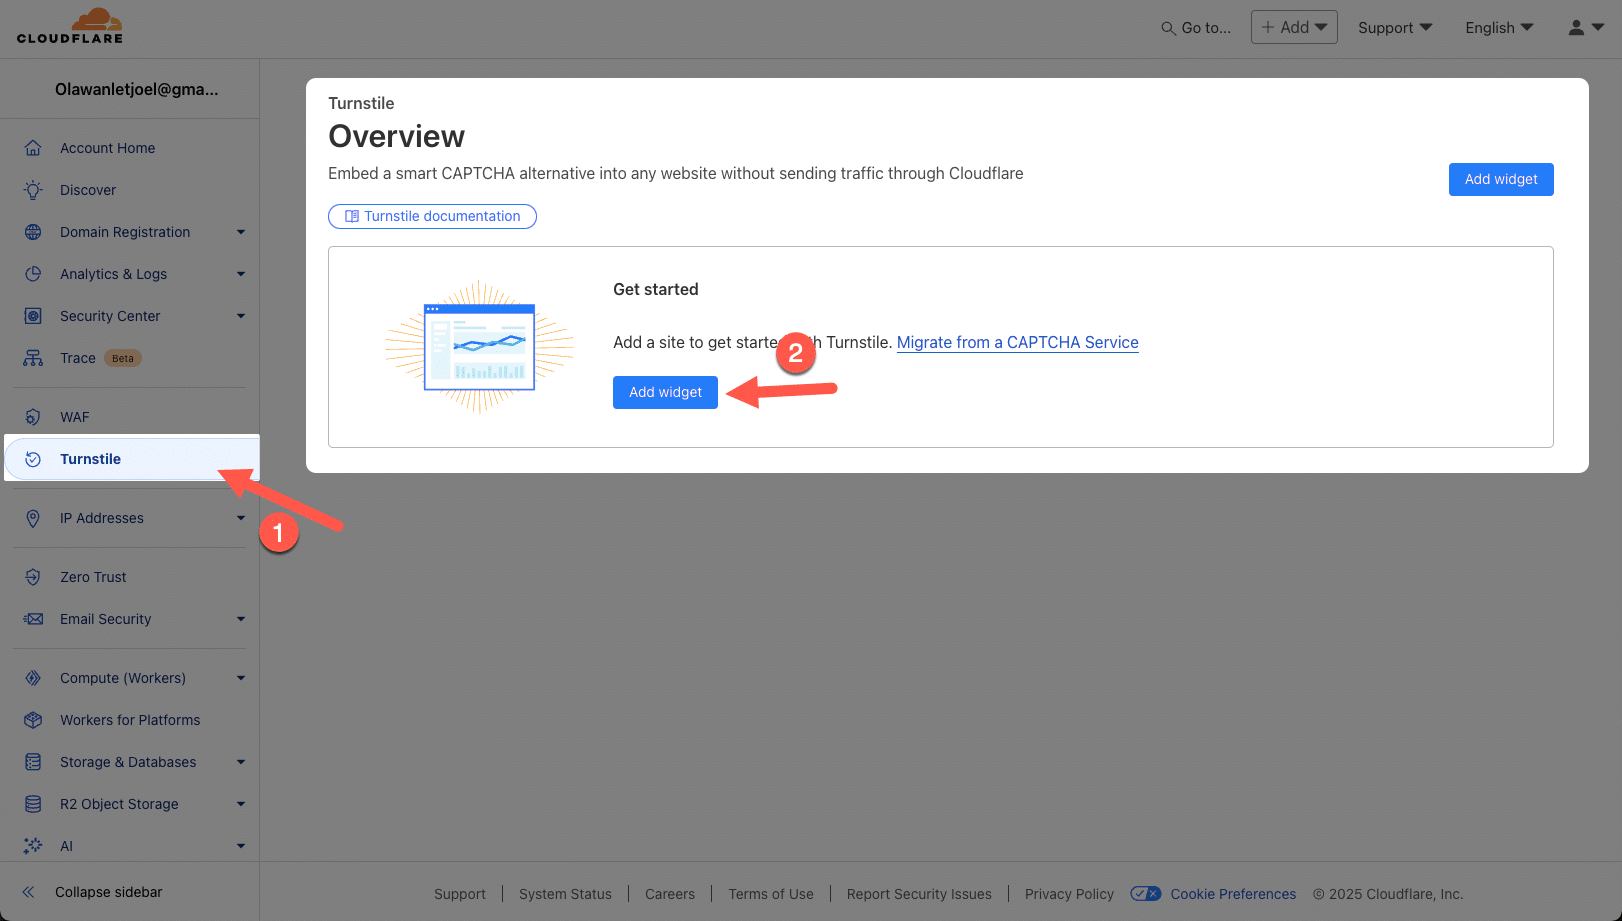Select the WAF icon in sidebar
This screenshot has height=921, width=1622.
tap(33, 416)
